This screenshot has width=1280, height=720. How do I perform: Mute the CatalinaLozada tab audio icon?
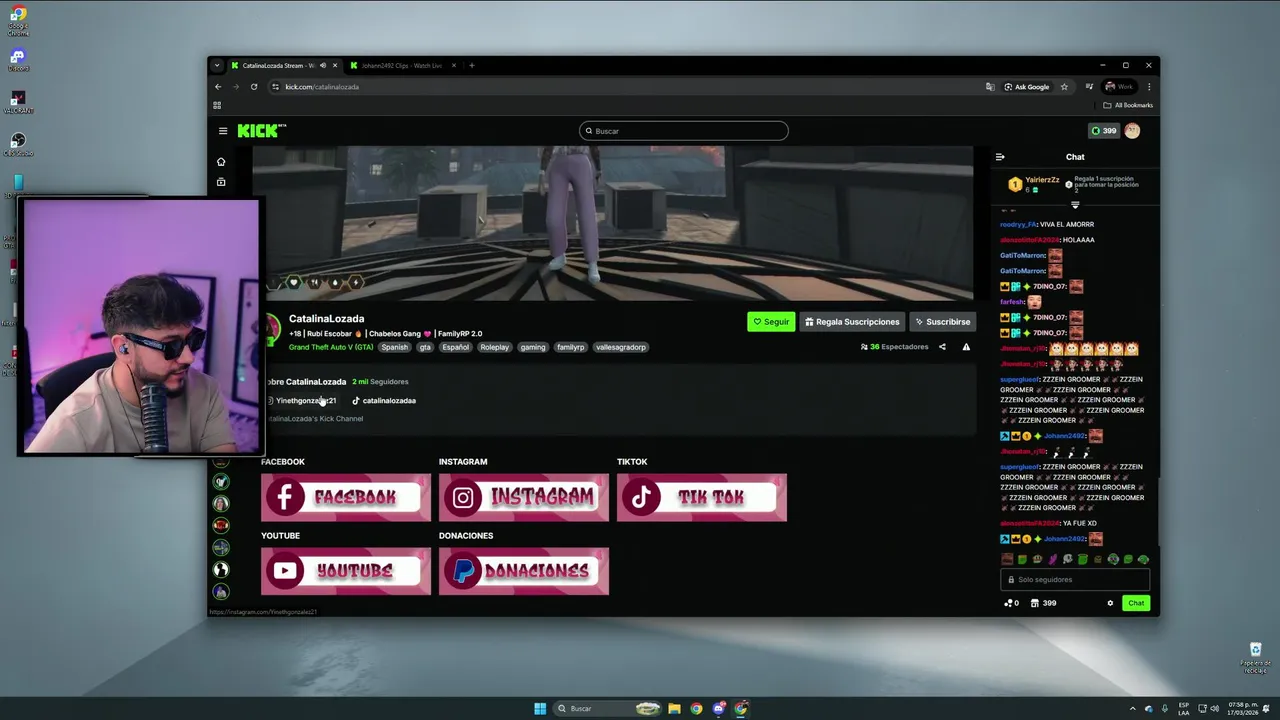click(x=322, y=66)
